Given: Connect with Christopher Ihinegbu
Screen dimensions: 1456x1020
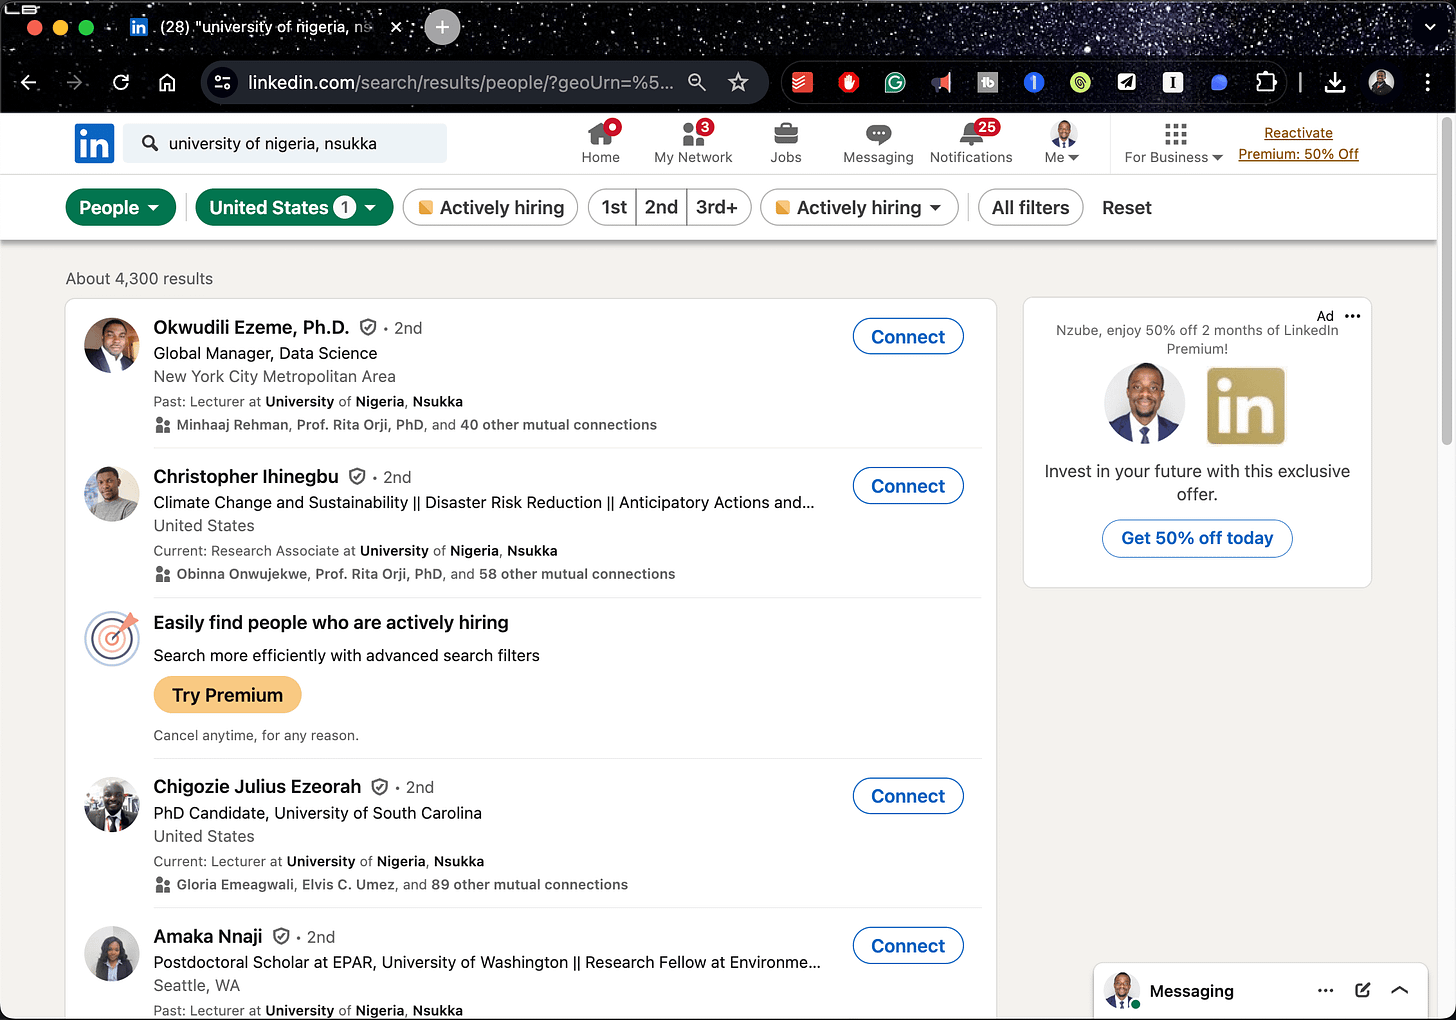Looking at the screenshot, I should click(908, 486).
